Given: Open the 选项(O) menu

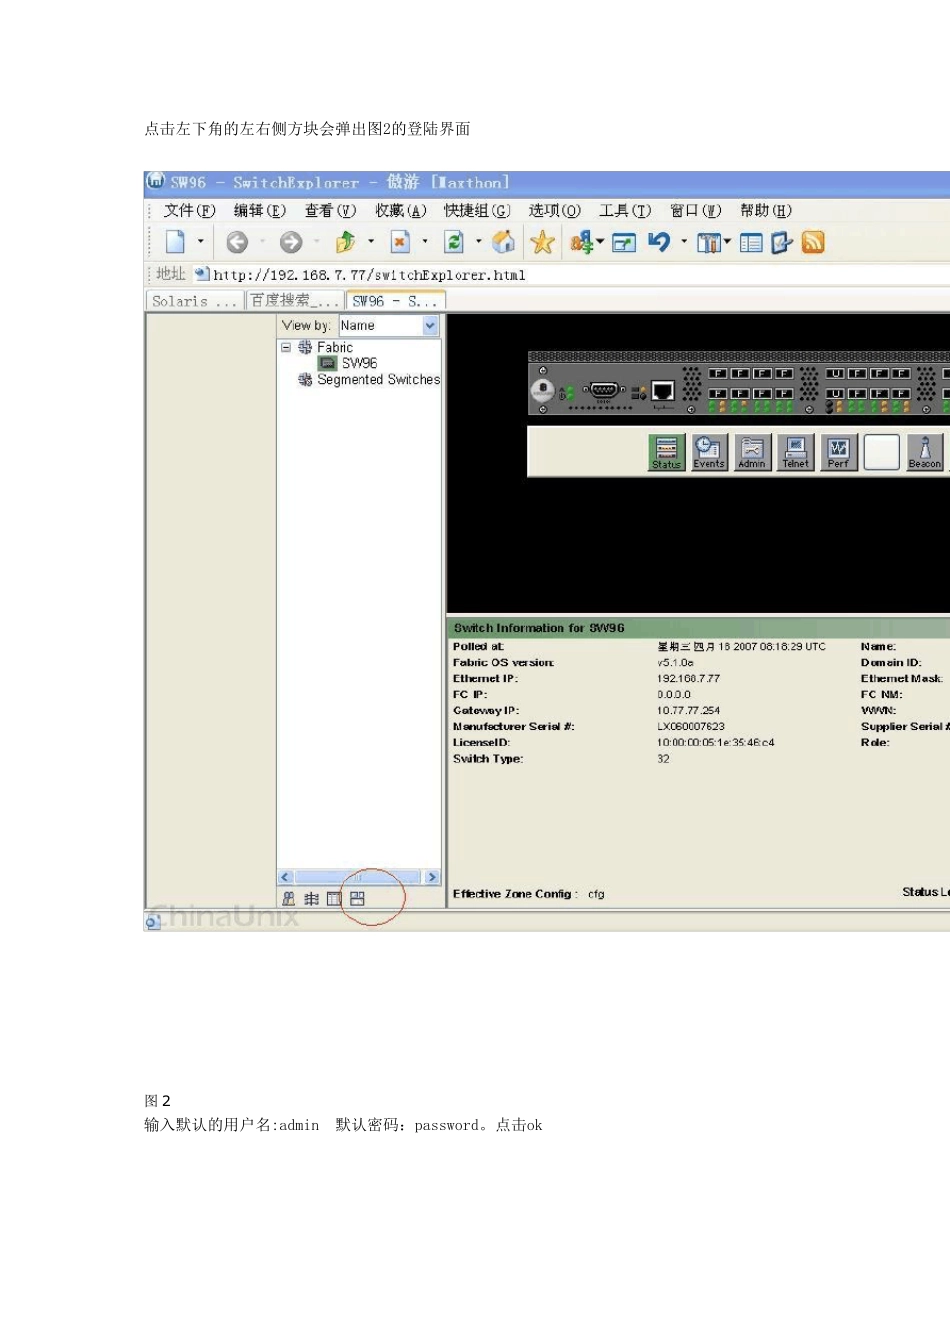Looking at the screenshot, I should click(x=554, y=210).
